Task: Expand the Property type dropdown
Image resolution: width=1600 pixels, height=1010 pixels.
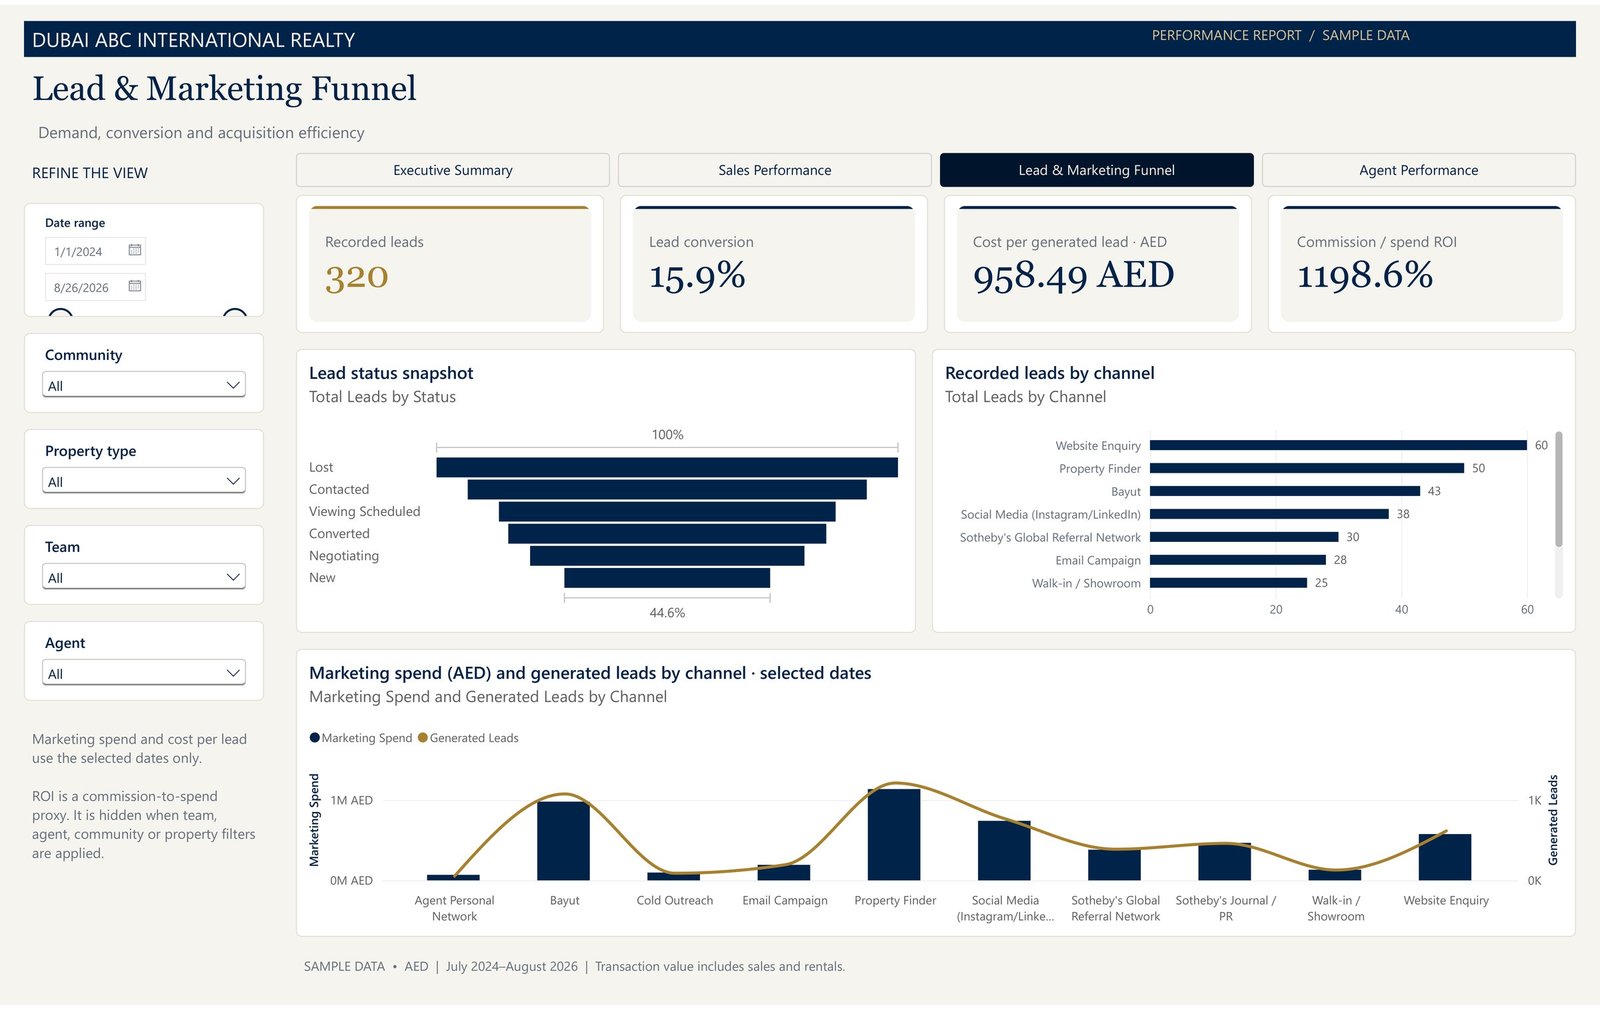Action: (144, 481)
